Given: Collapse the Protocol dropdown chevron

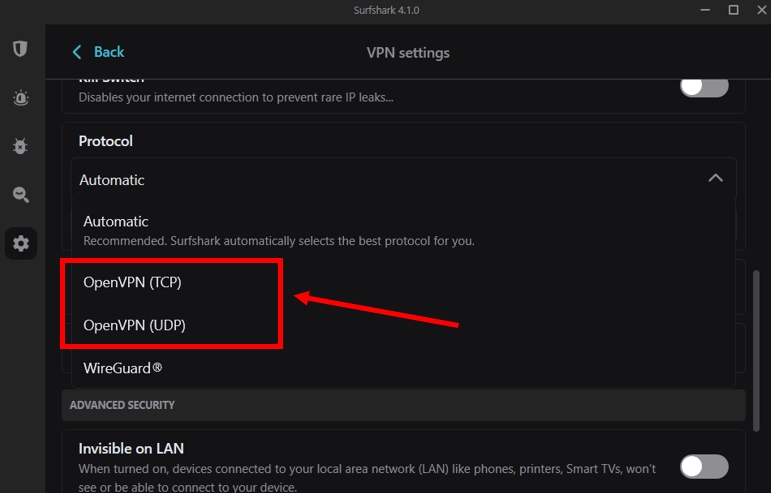Looking at the screenshot, I should coord(715,178).
